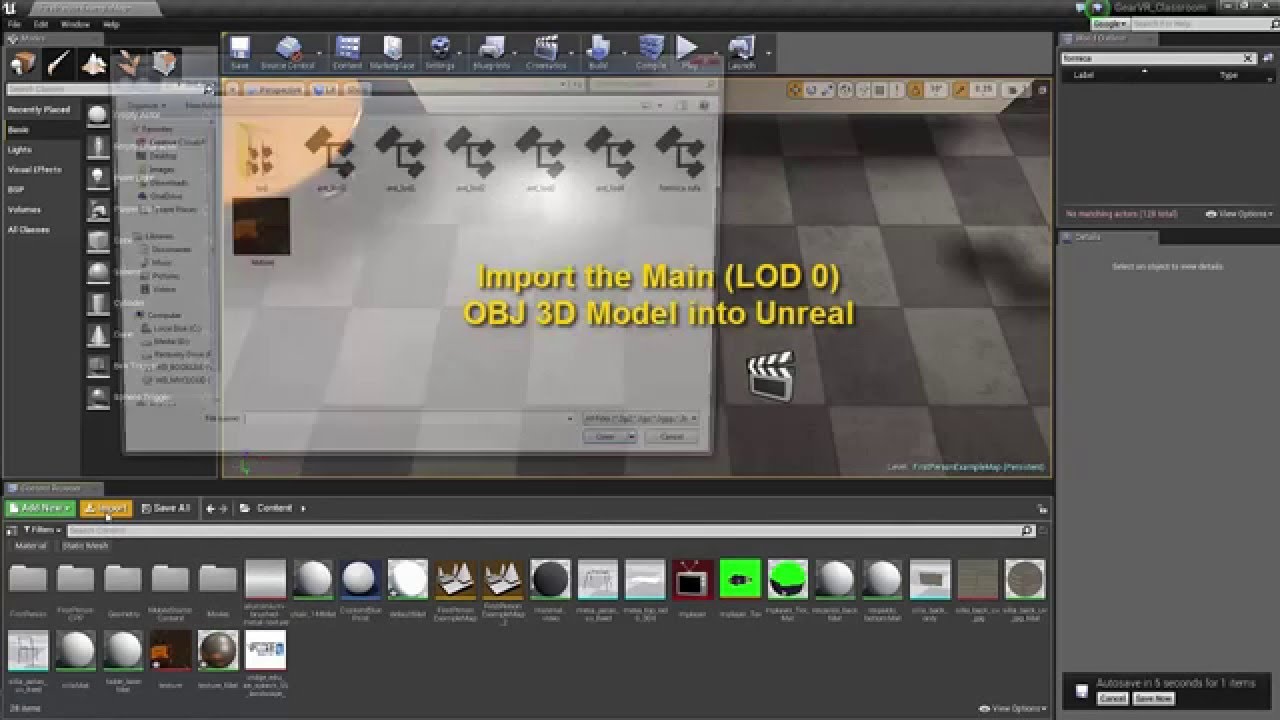This screenshot has width=1280, height=720.
Task: Toggle rotation snapping icon in viewport
Action: pyautogui.click(x=918, y=89)
